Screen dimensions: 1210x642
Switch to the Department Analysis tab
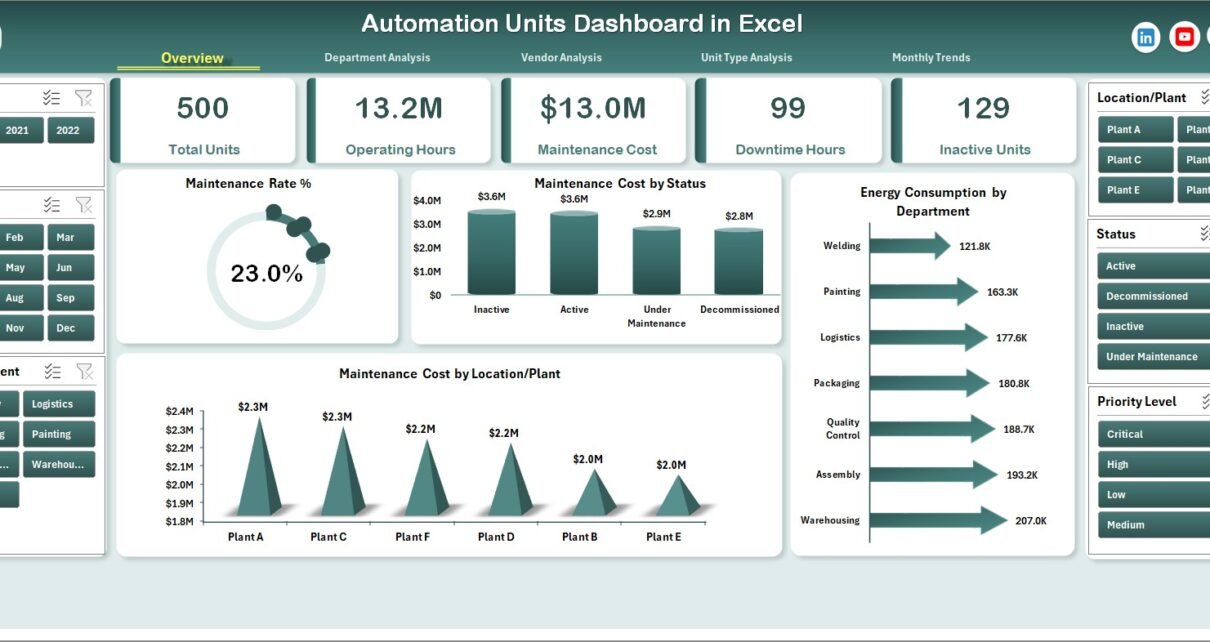377,58
